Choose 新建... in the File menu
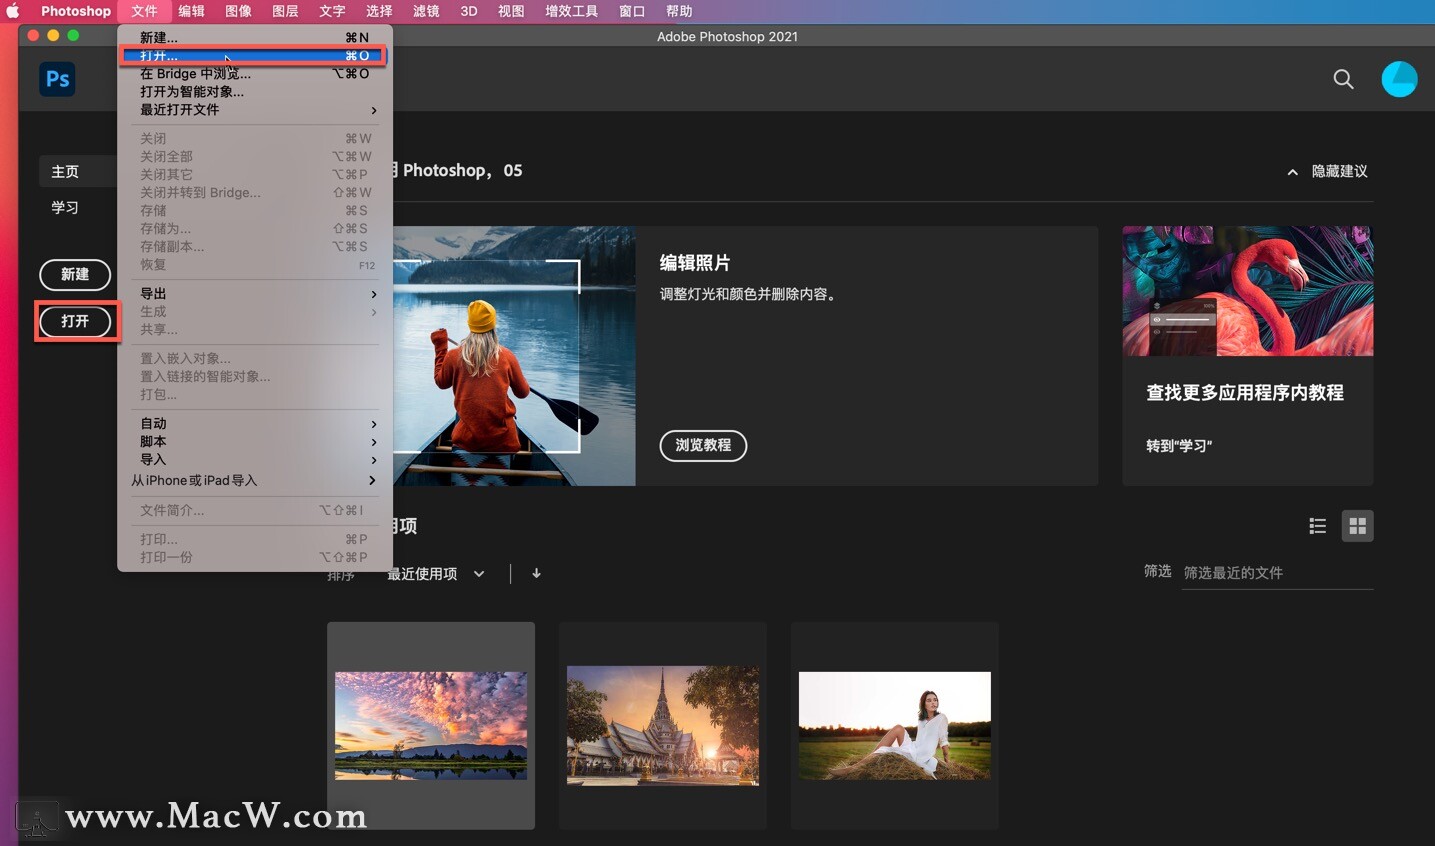The height and width of the screenshot is (846, 1435). 254,38
